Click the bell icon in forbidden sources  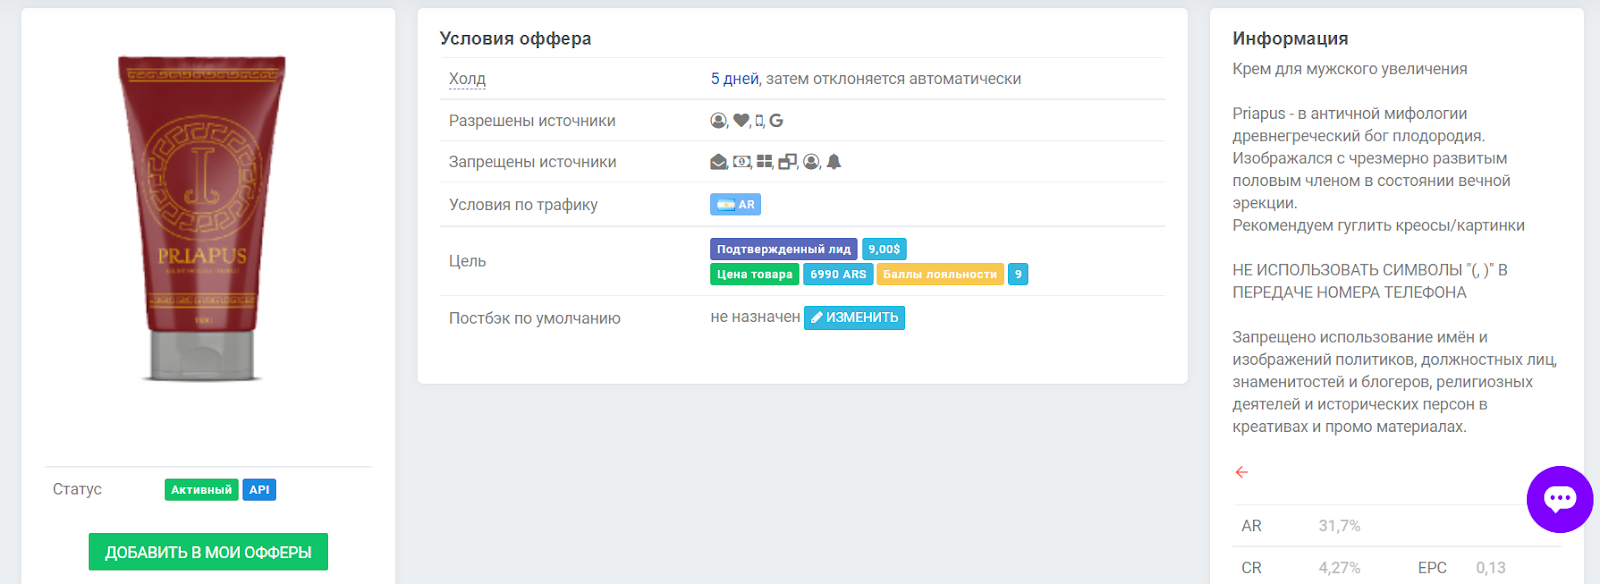pos(834,162)
